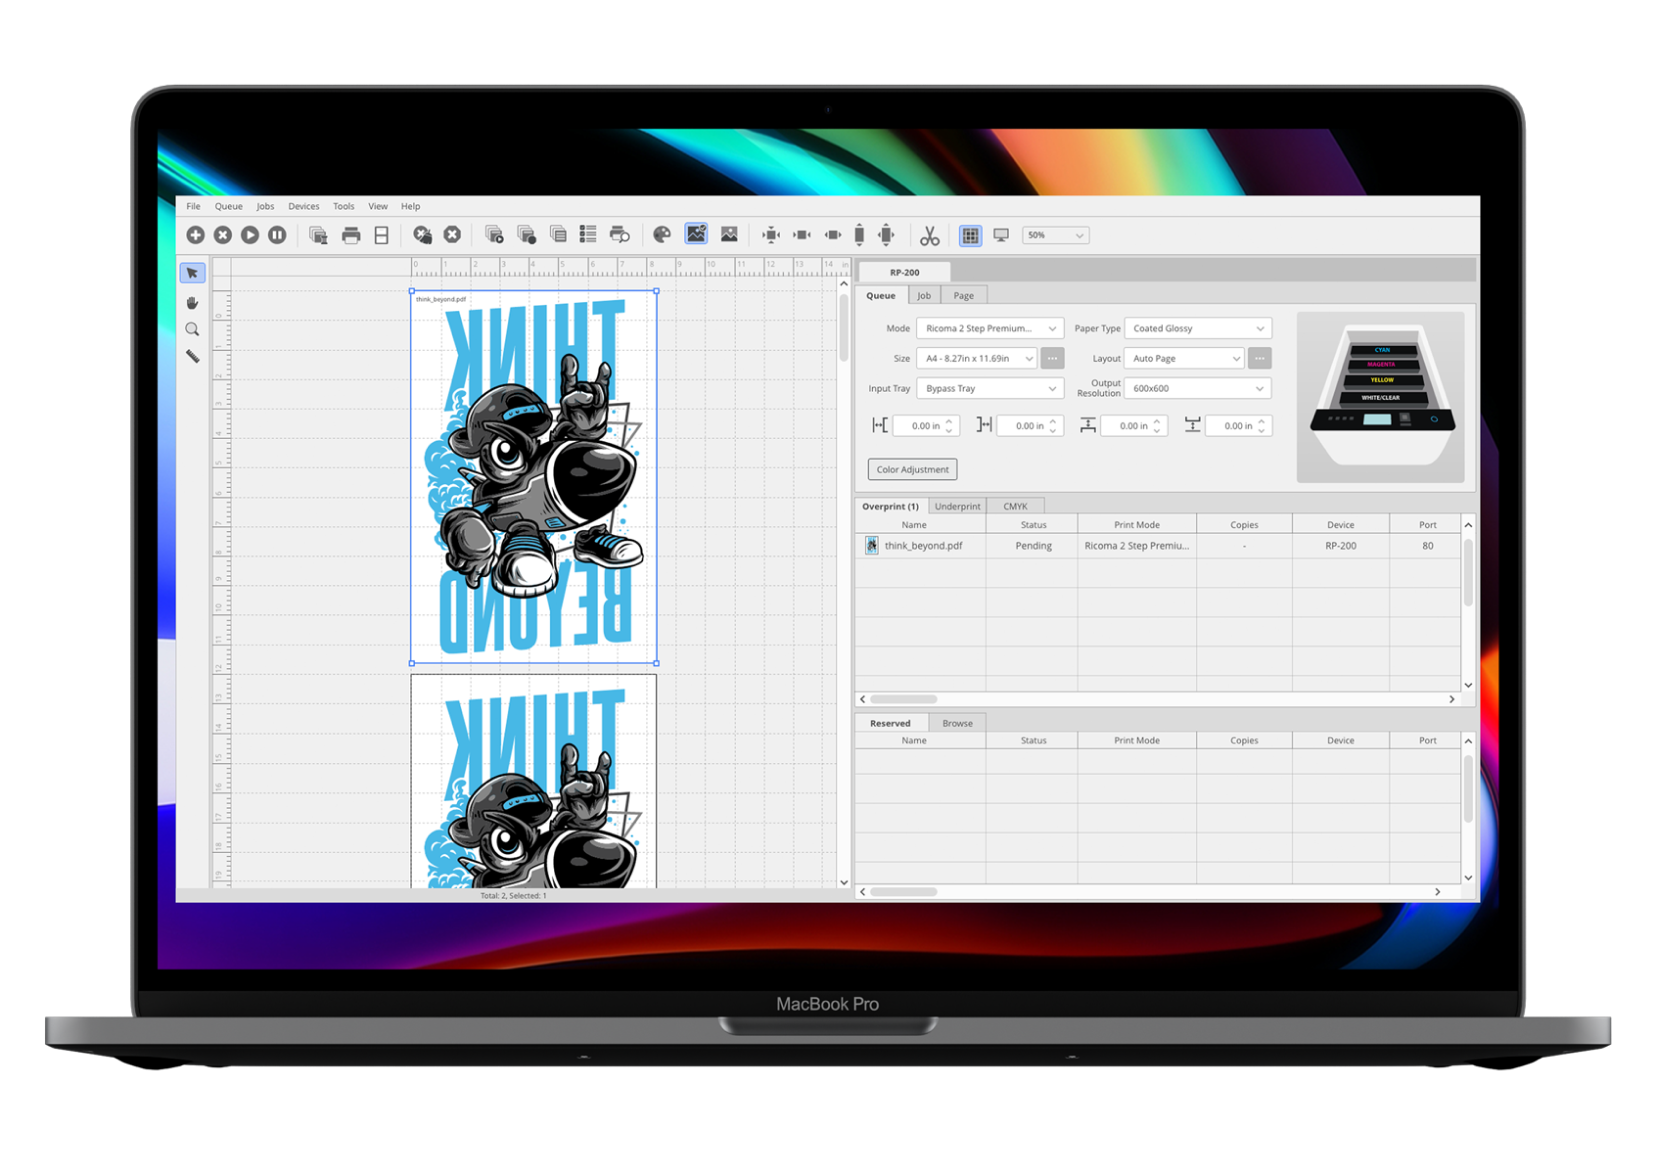Select the Reserved tab

tap(890, 723)
